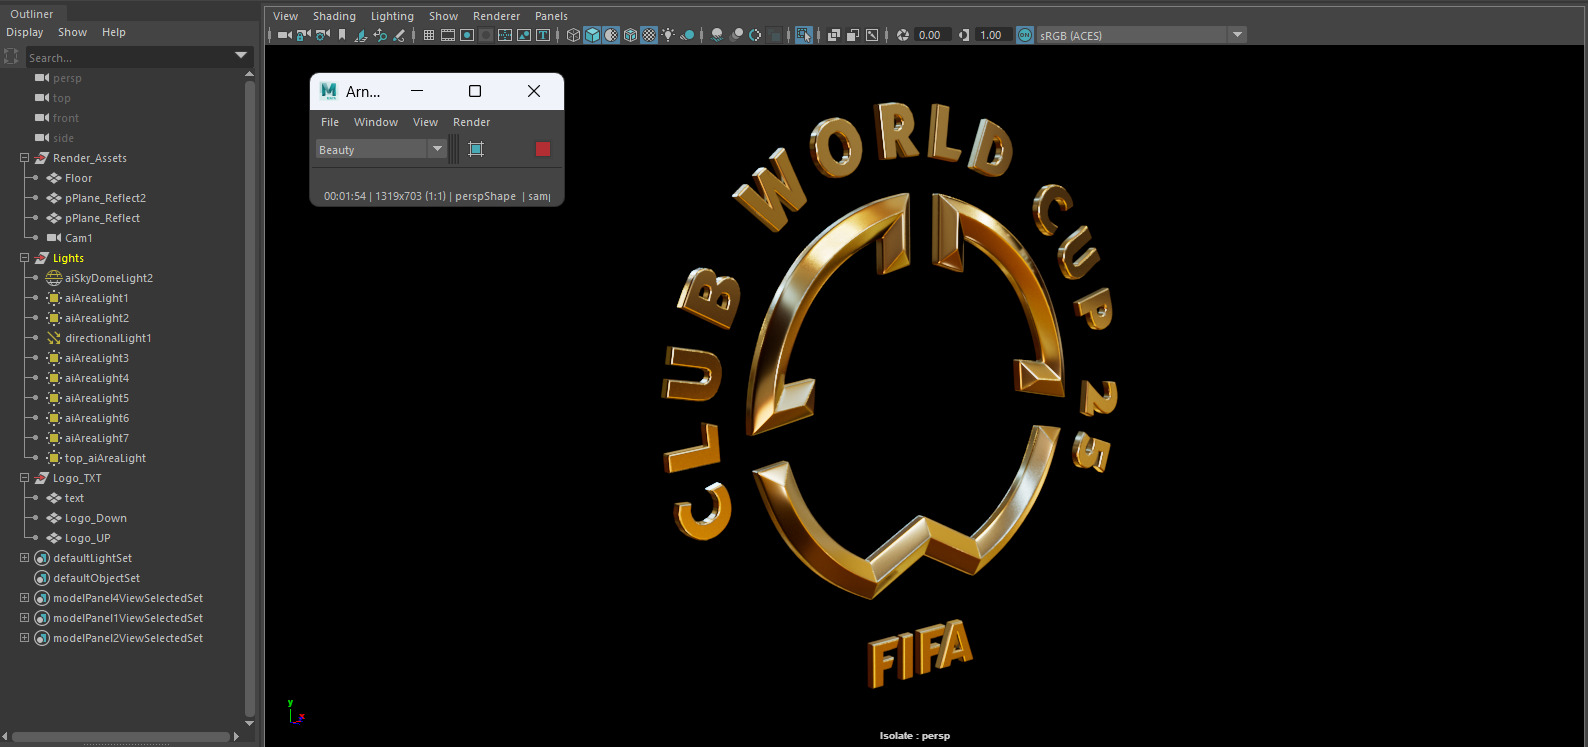
Task: Toggle the viewport Shadows icon
Action: (687, 35)
